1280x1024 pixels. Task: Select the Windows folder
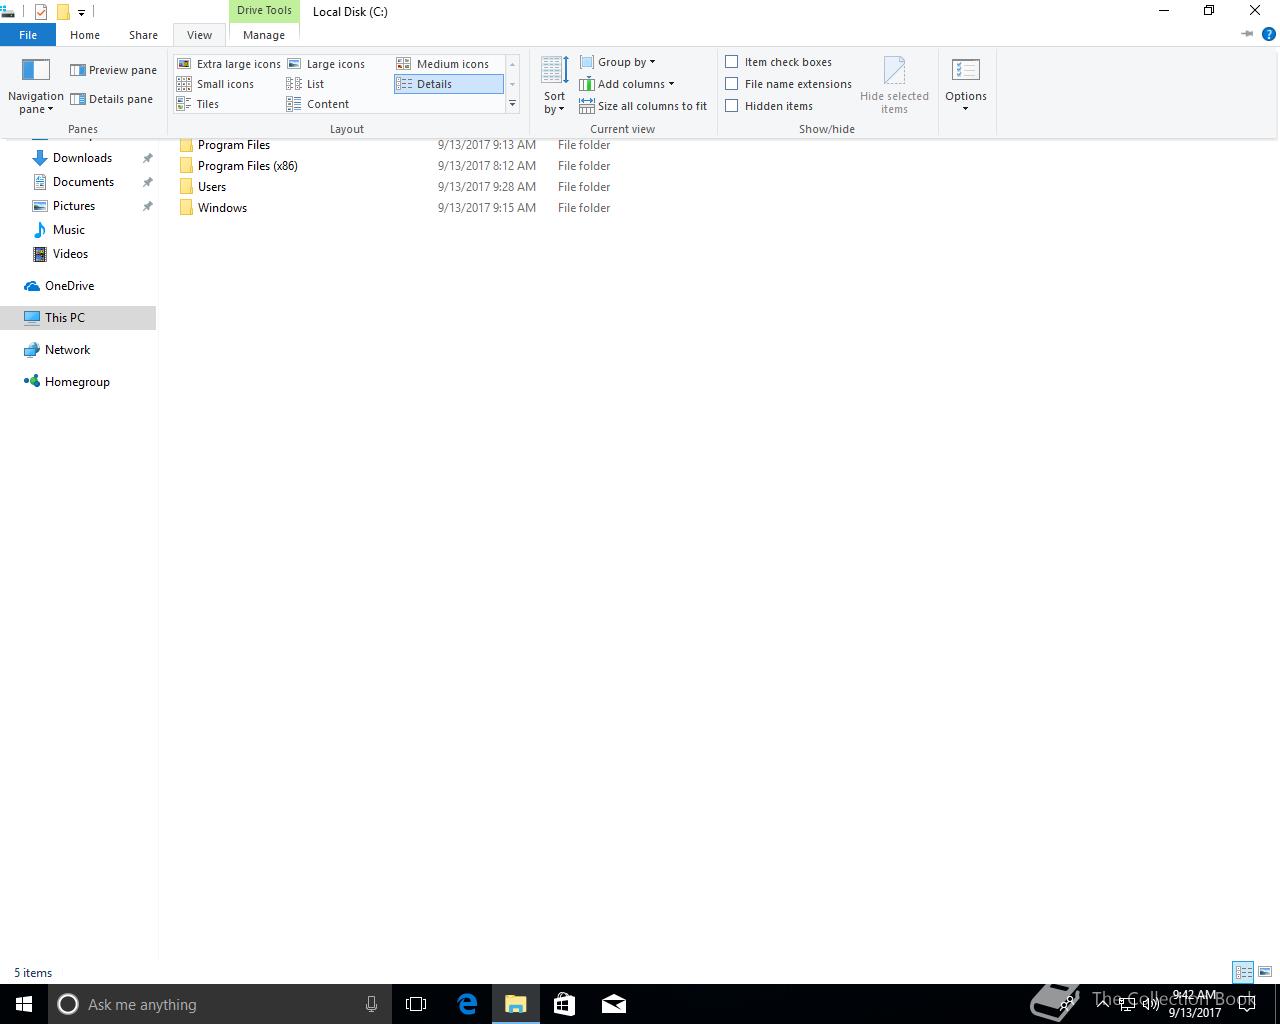(222, 208)
